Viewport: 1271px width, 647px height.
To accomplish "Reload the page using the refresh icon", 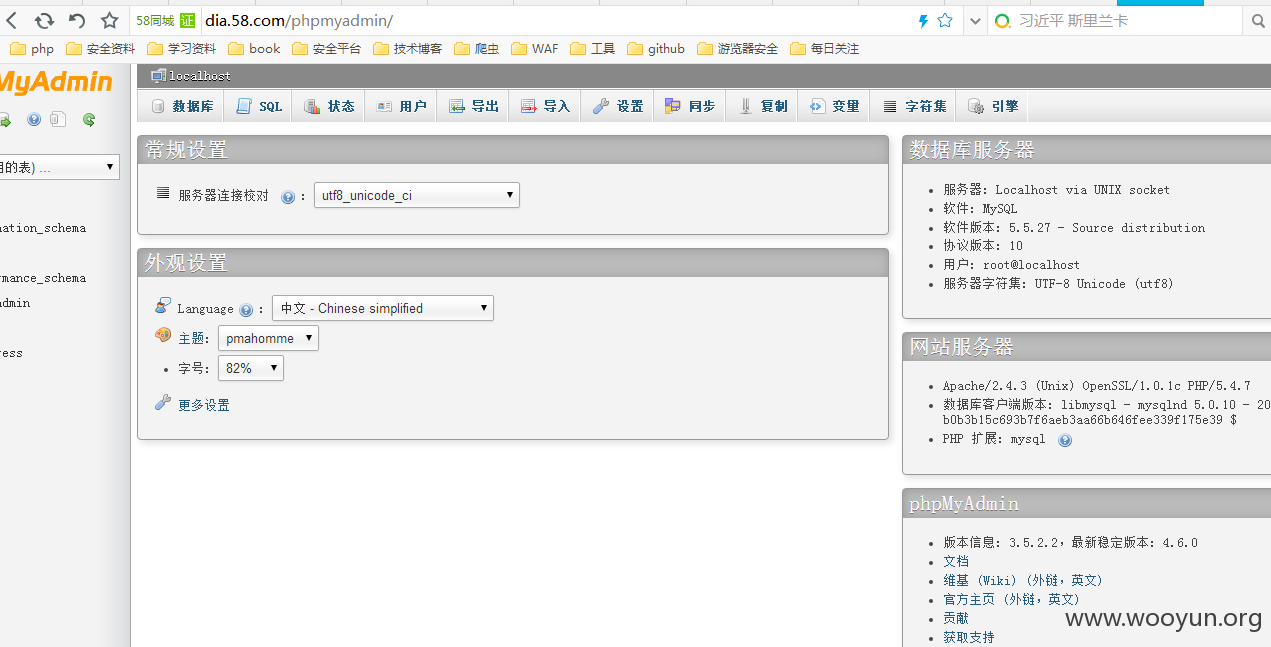I will click(x=44, y=20).
